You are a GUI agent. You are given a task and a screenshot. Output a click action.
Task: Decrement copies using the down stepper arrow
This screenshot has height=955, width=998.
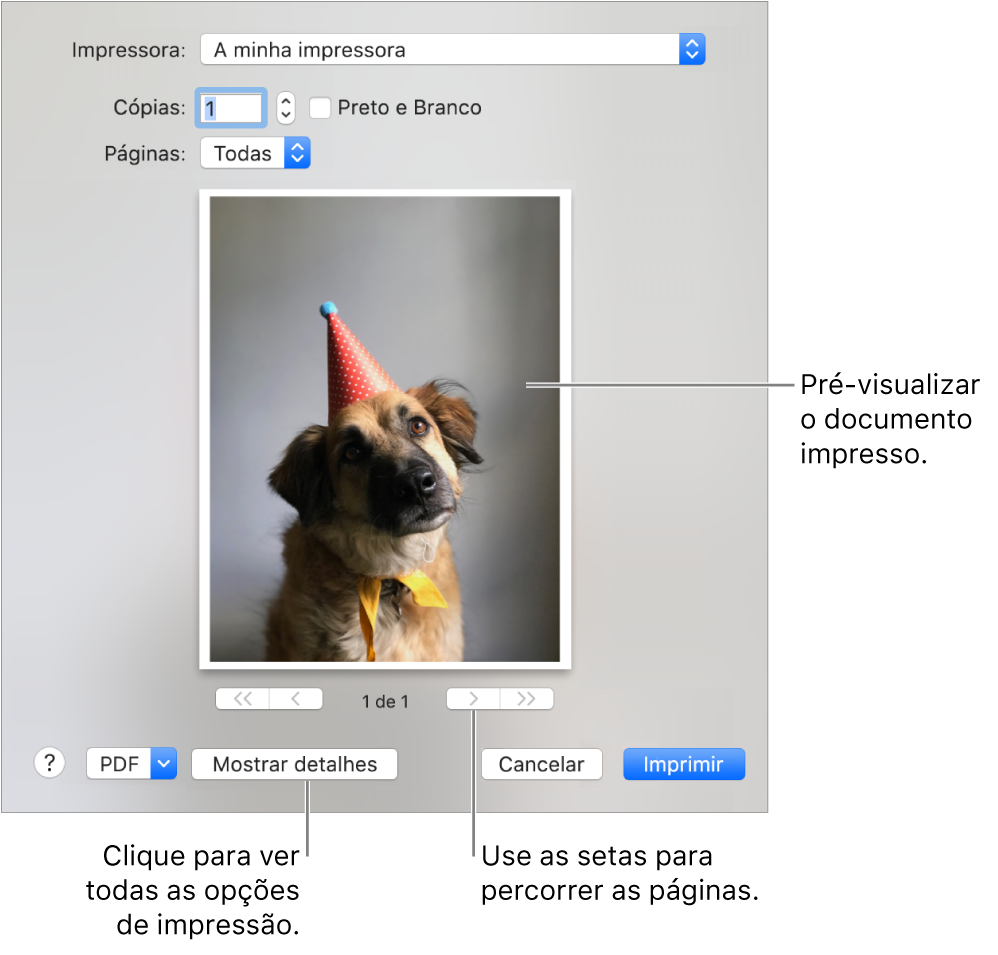pos(285,113)
